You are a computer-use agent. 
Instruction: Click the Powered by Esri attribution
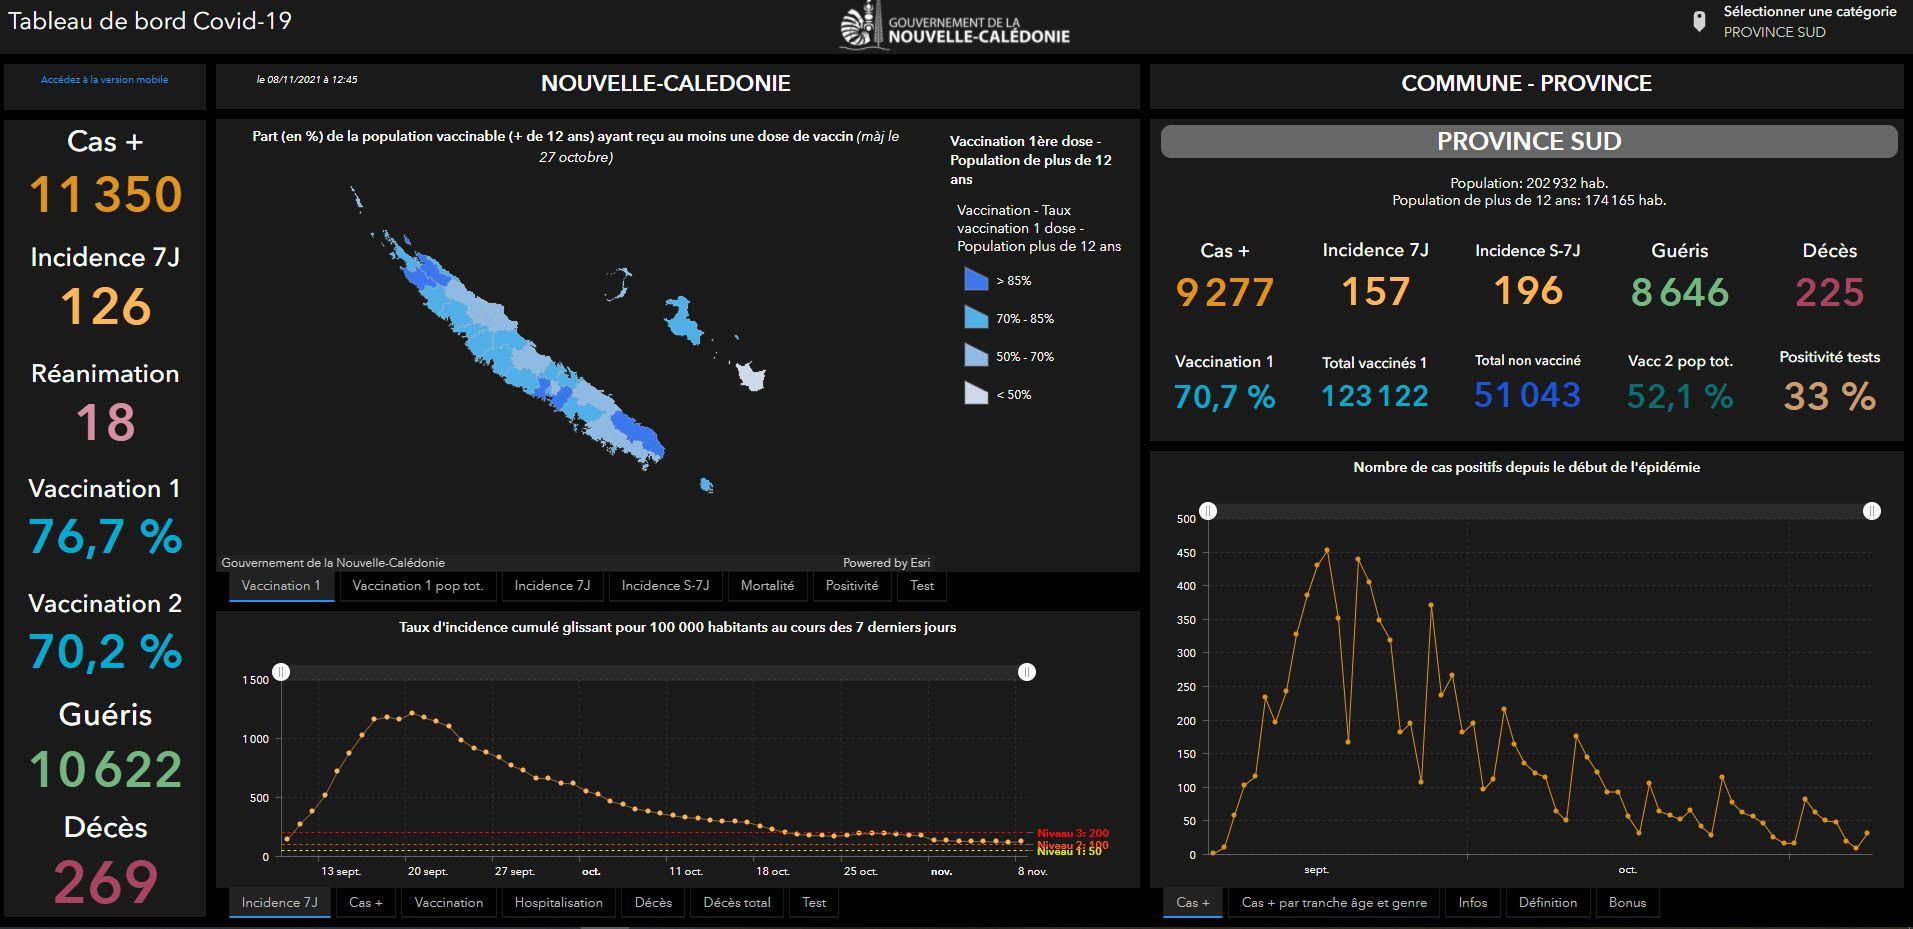pos(886,563)
